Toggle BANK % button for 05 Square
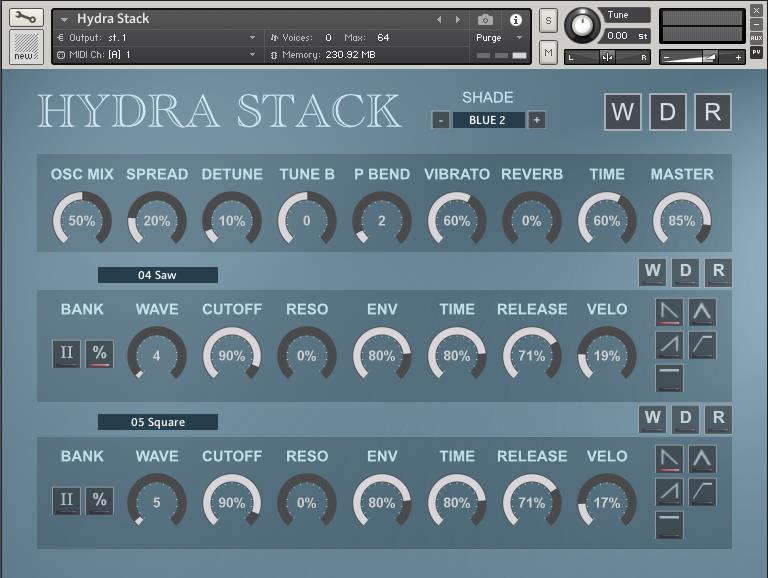The image size is (768, 578). point(99,501)
